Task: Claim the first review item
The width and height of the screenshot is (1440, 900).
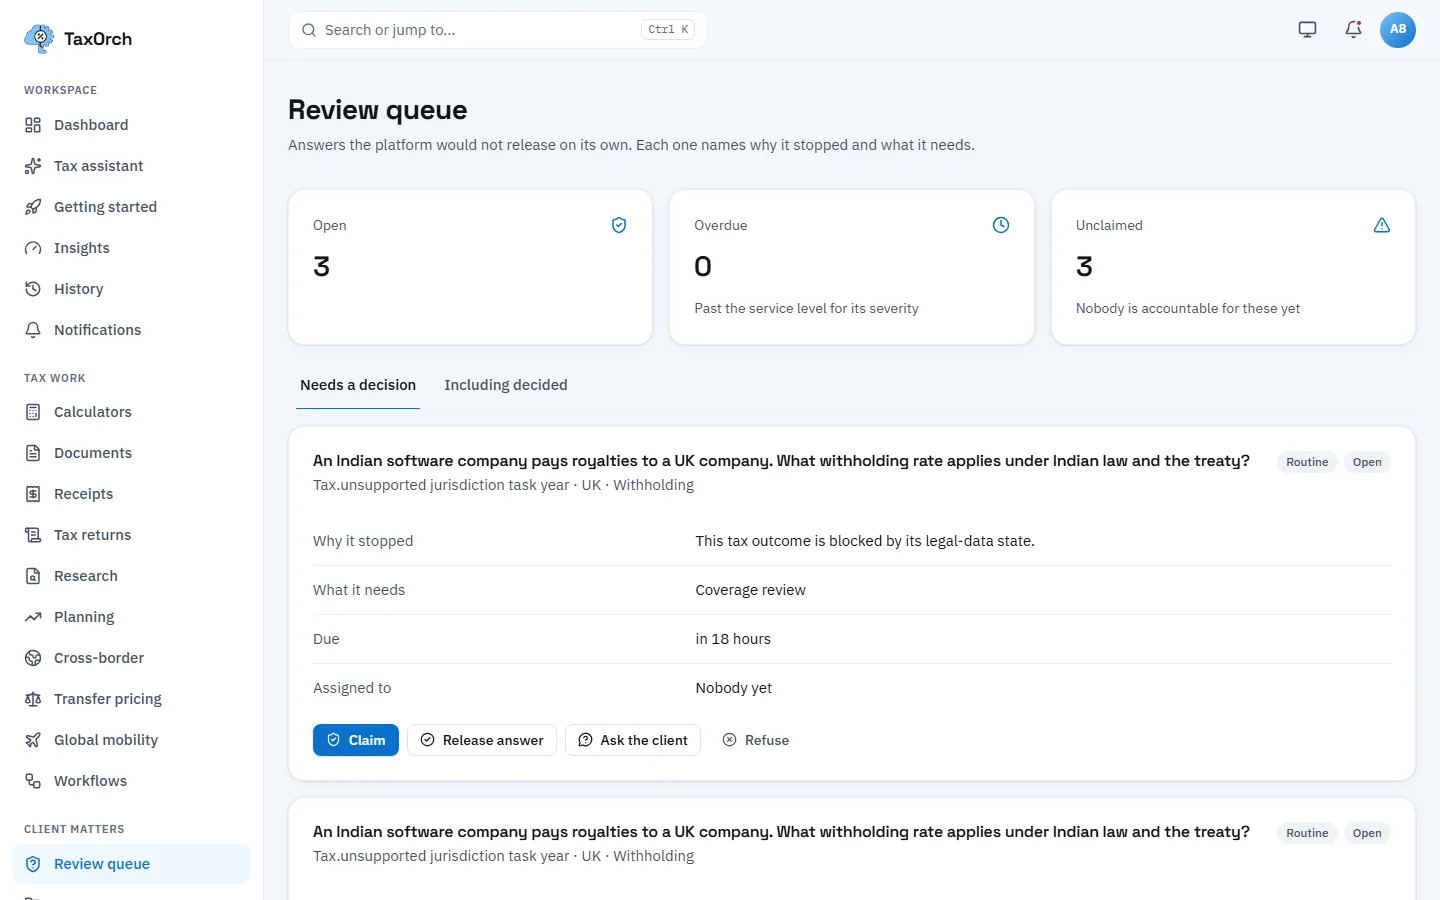Action: [x=356, y=740]
